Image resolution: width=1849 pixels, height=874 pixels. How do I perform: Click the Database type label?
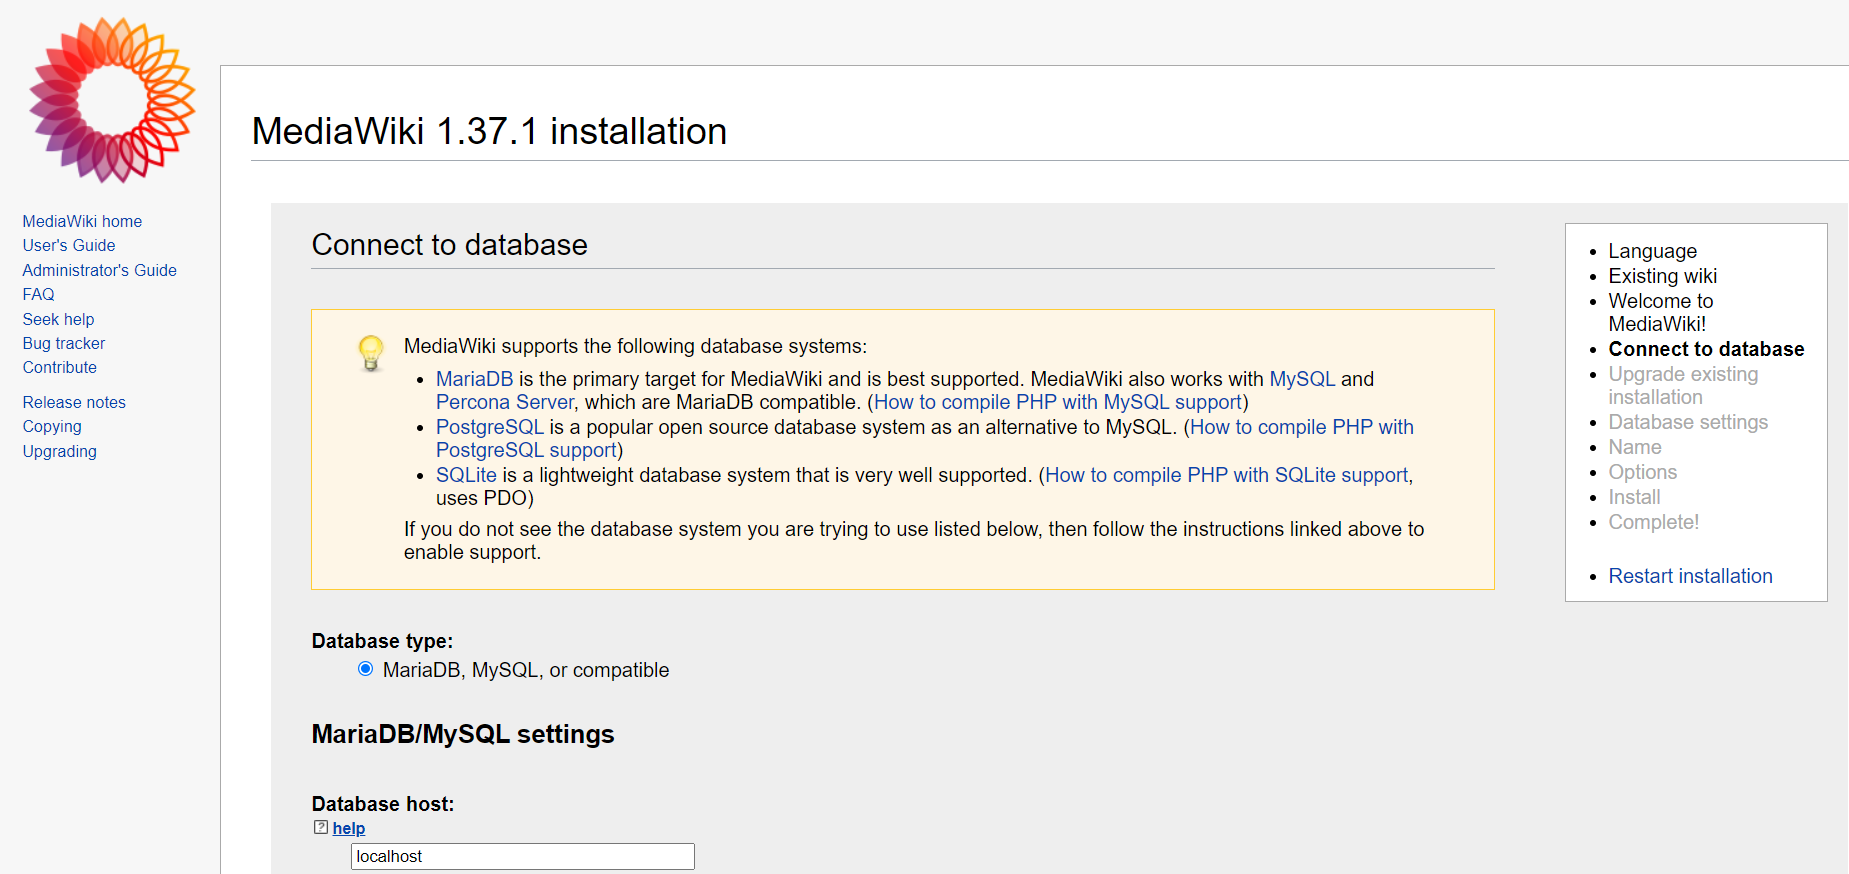pyautogui.click(x=382, y=641)
